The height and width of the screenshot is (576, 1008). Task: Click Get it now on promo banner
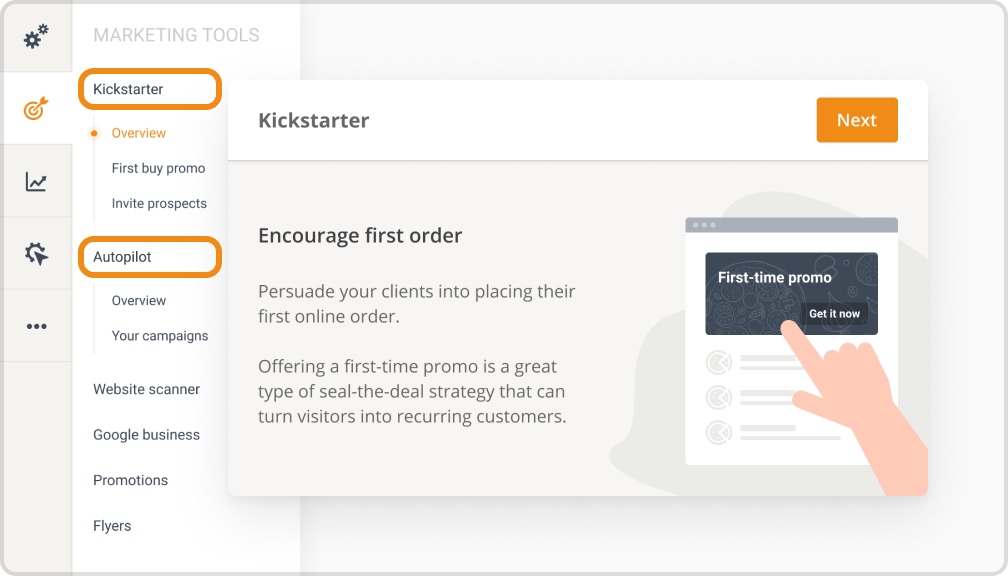click(x=834, y=314)
